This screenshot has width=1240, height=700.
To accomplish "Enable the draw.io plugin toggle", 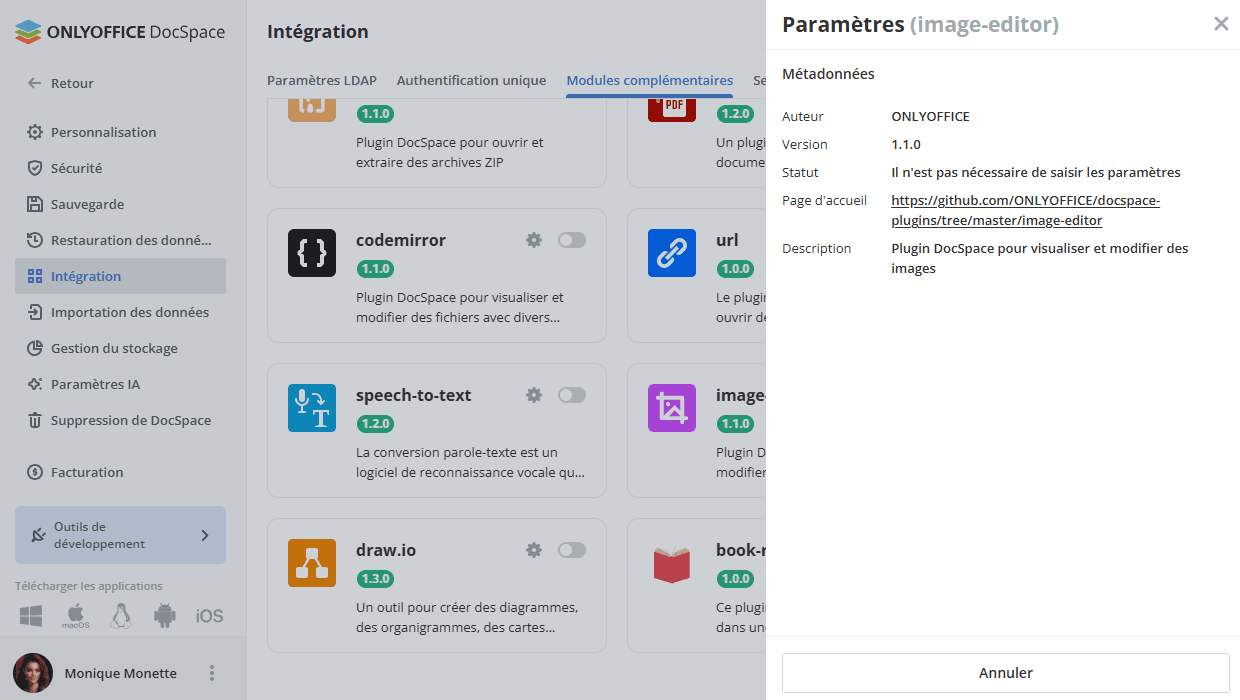I will tap(572, 550).
